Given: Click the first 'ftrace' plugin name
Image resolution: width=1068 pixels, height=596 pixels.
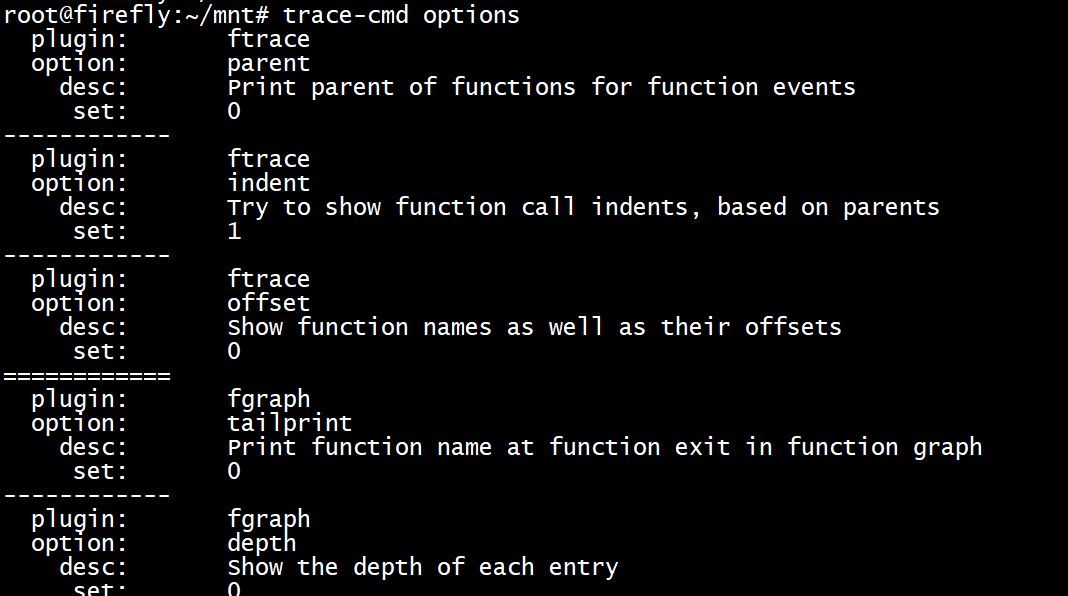Looking at the screenshot, I should 268,39.
